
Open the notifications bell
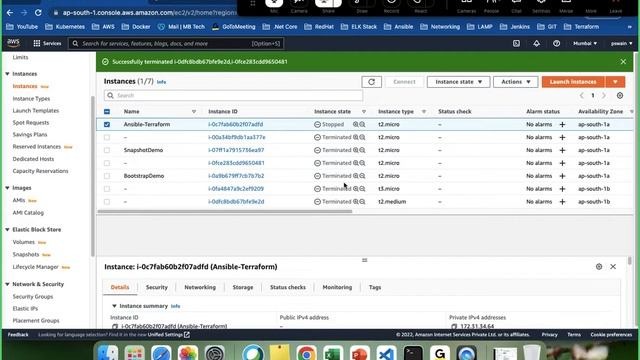tap(536, 43)
